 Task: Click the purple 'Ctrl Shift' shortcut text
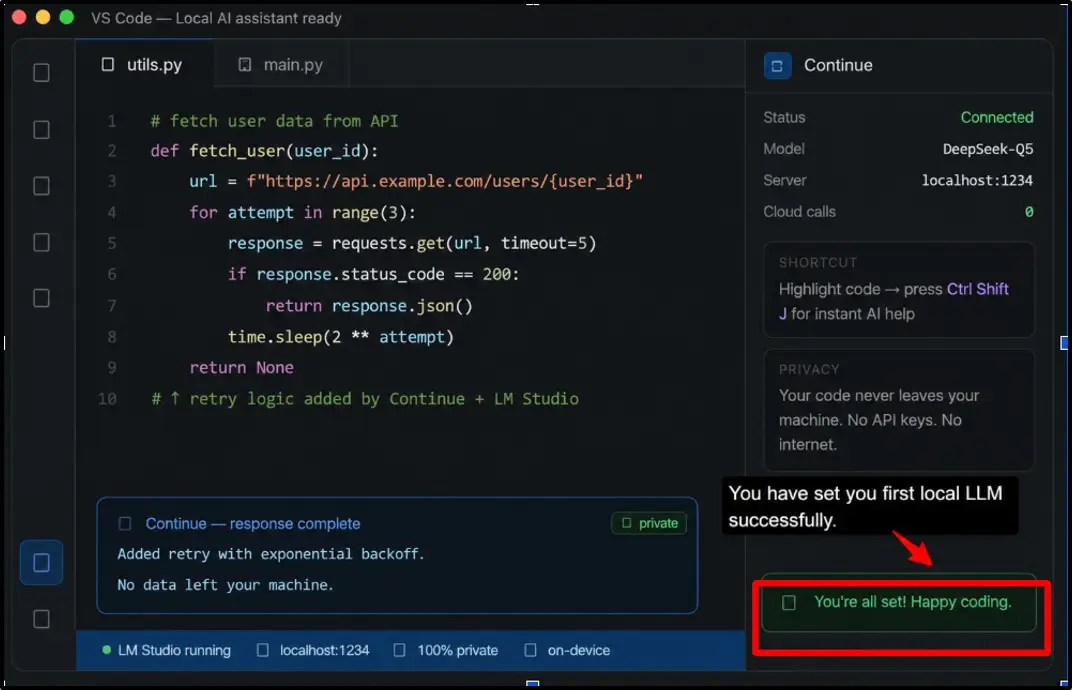tap(978, 289)
